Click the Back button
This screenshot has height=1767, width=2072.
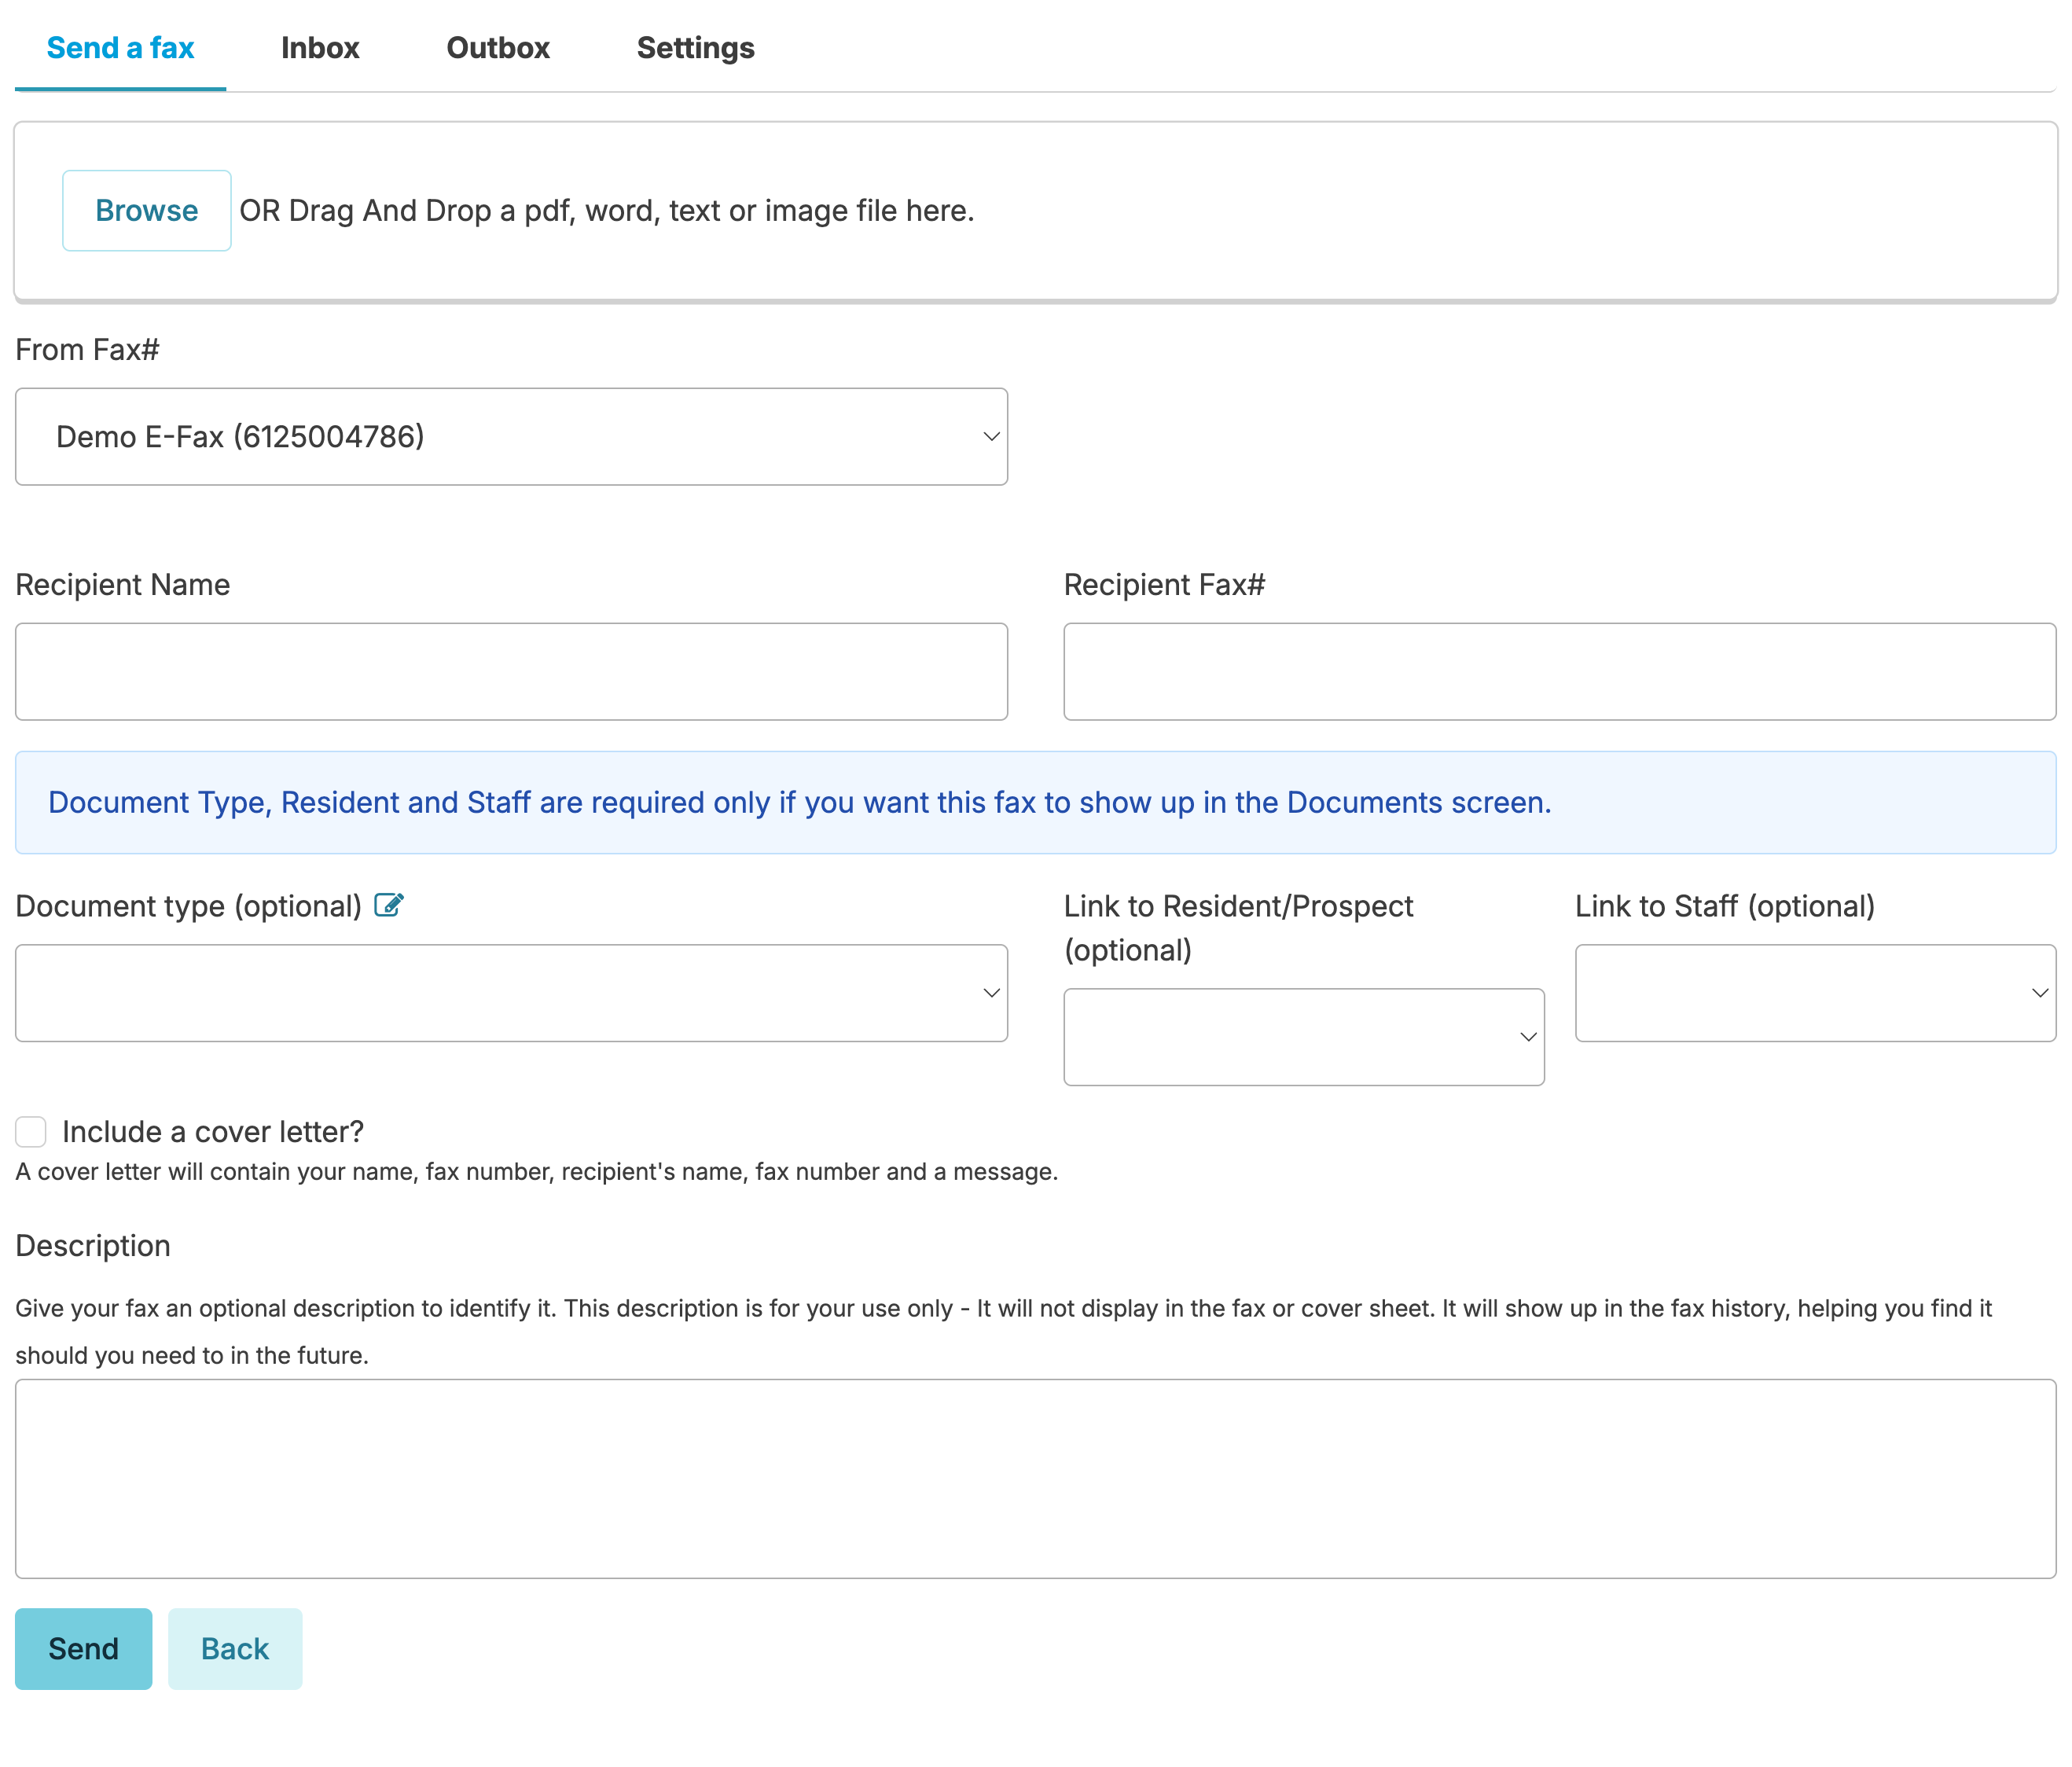pos(235,1649)
